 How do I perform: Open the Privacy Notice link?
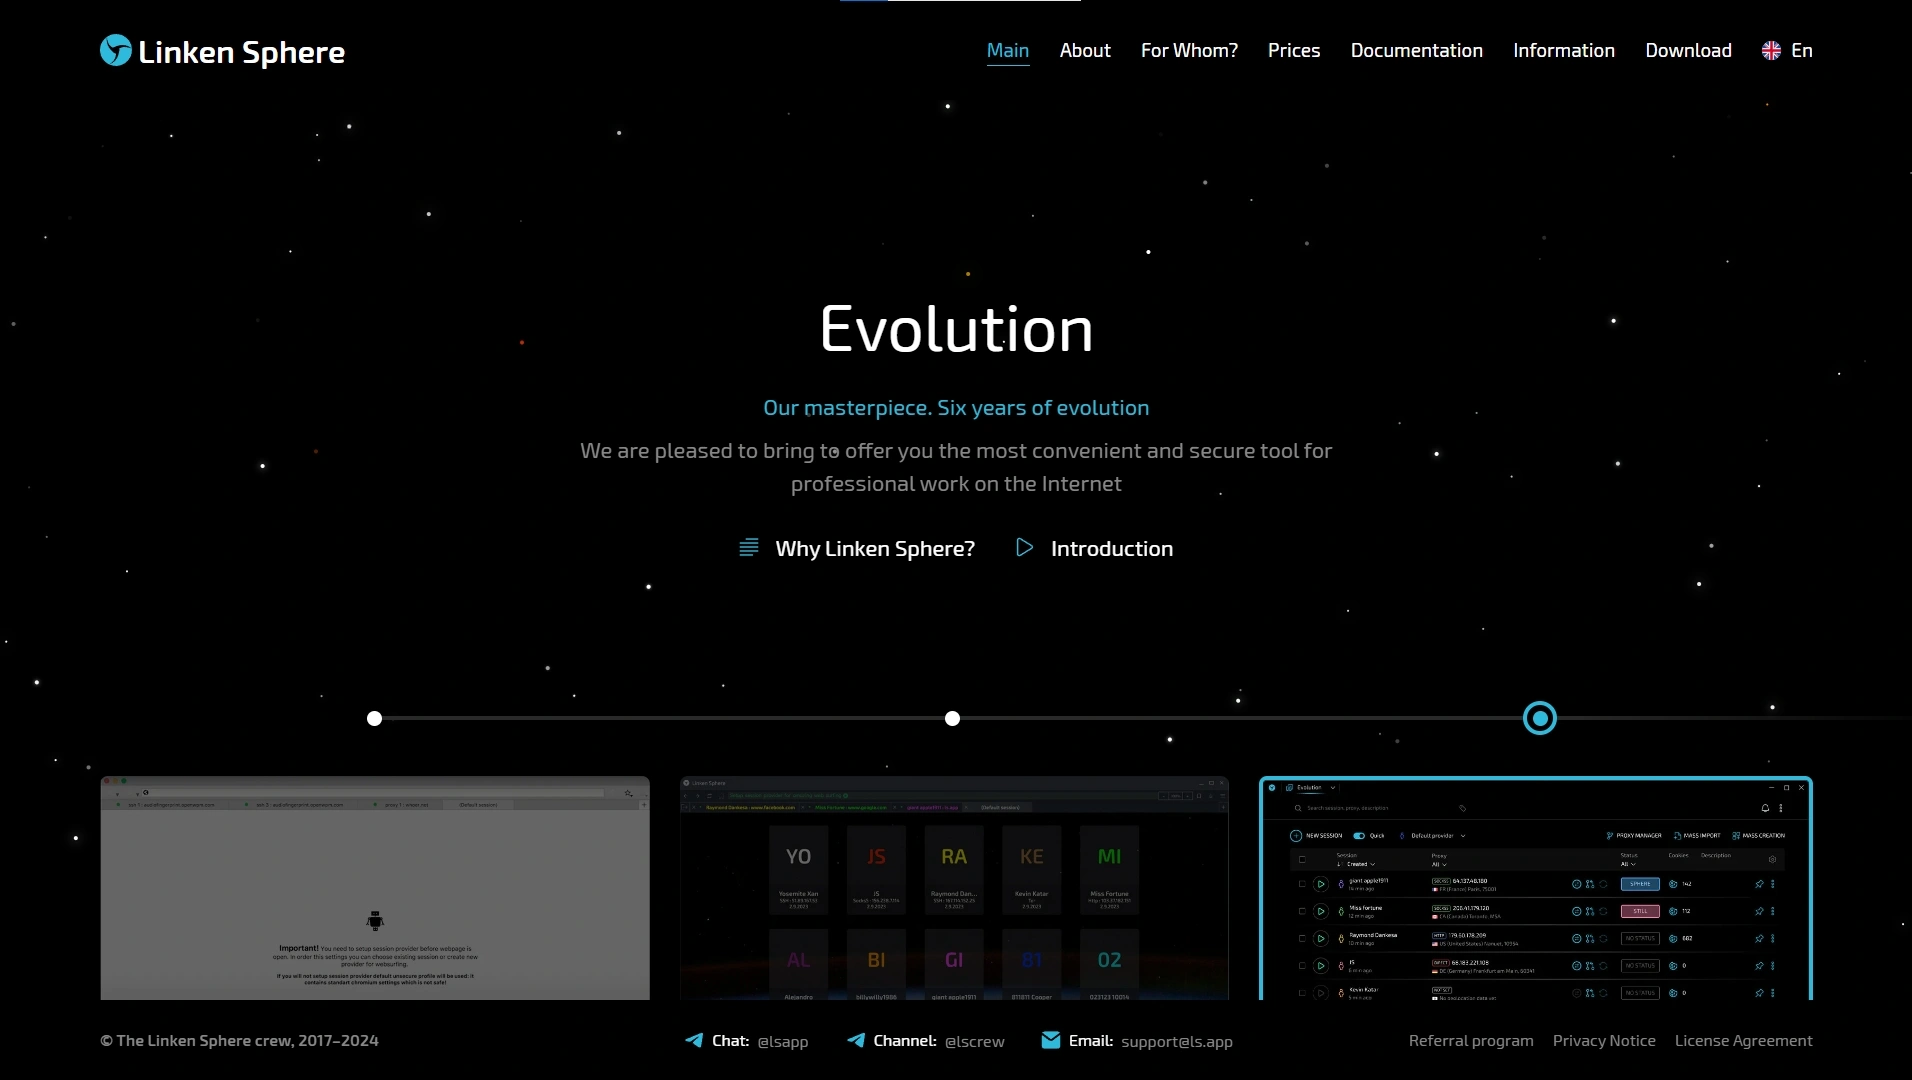(x=1604, y=1040)
